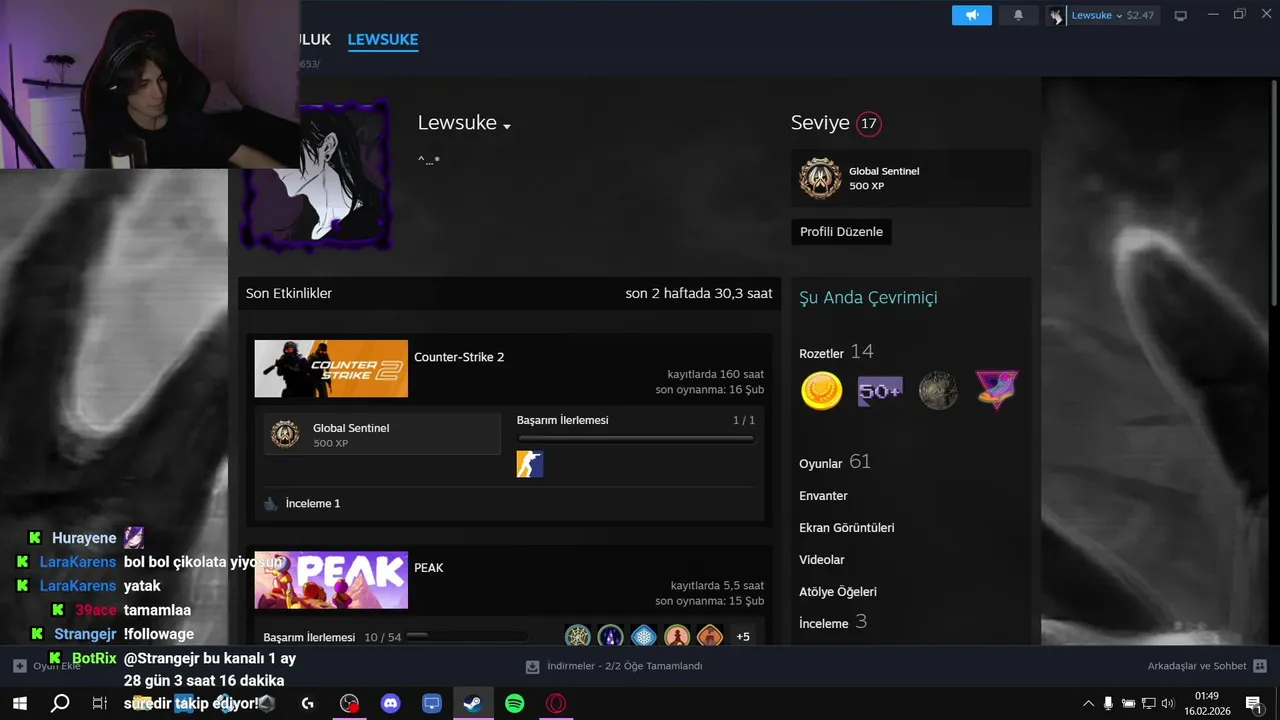The height and width of the screenshot is (720, 1280).
Task: Open the Lewsuke $2.47 account dropdown
Action: (x=1113, y=15)
